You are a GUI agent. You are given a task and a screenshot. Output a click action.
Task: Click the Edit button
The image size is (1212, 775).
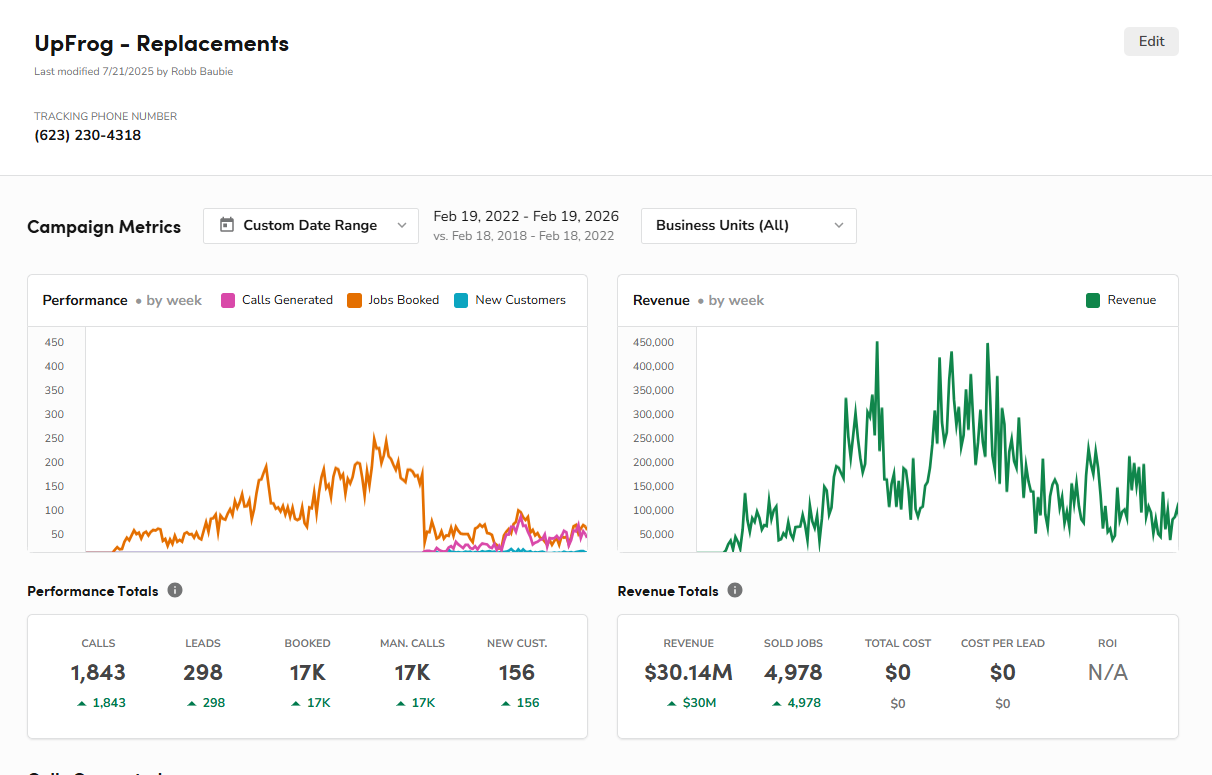point(1151,41)
